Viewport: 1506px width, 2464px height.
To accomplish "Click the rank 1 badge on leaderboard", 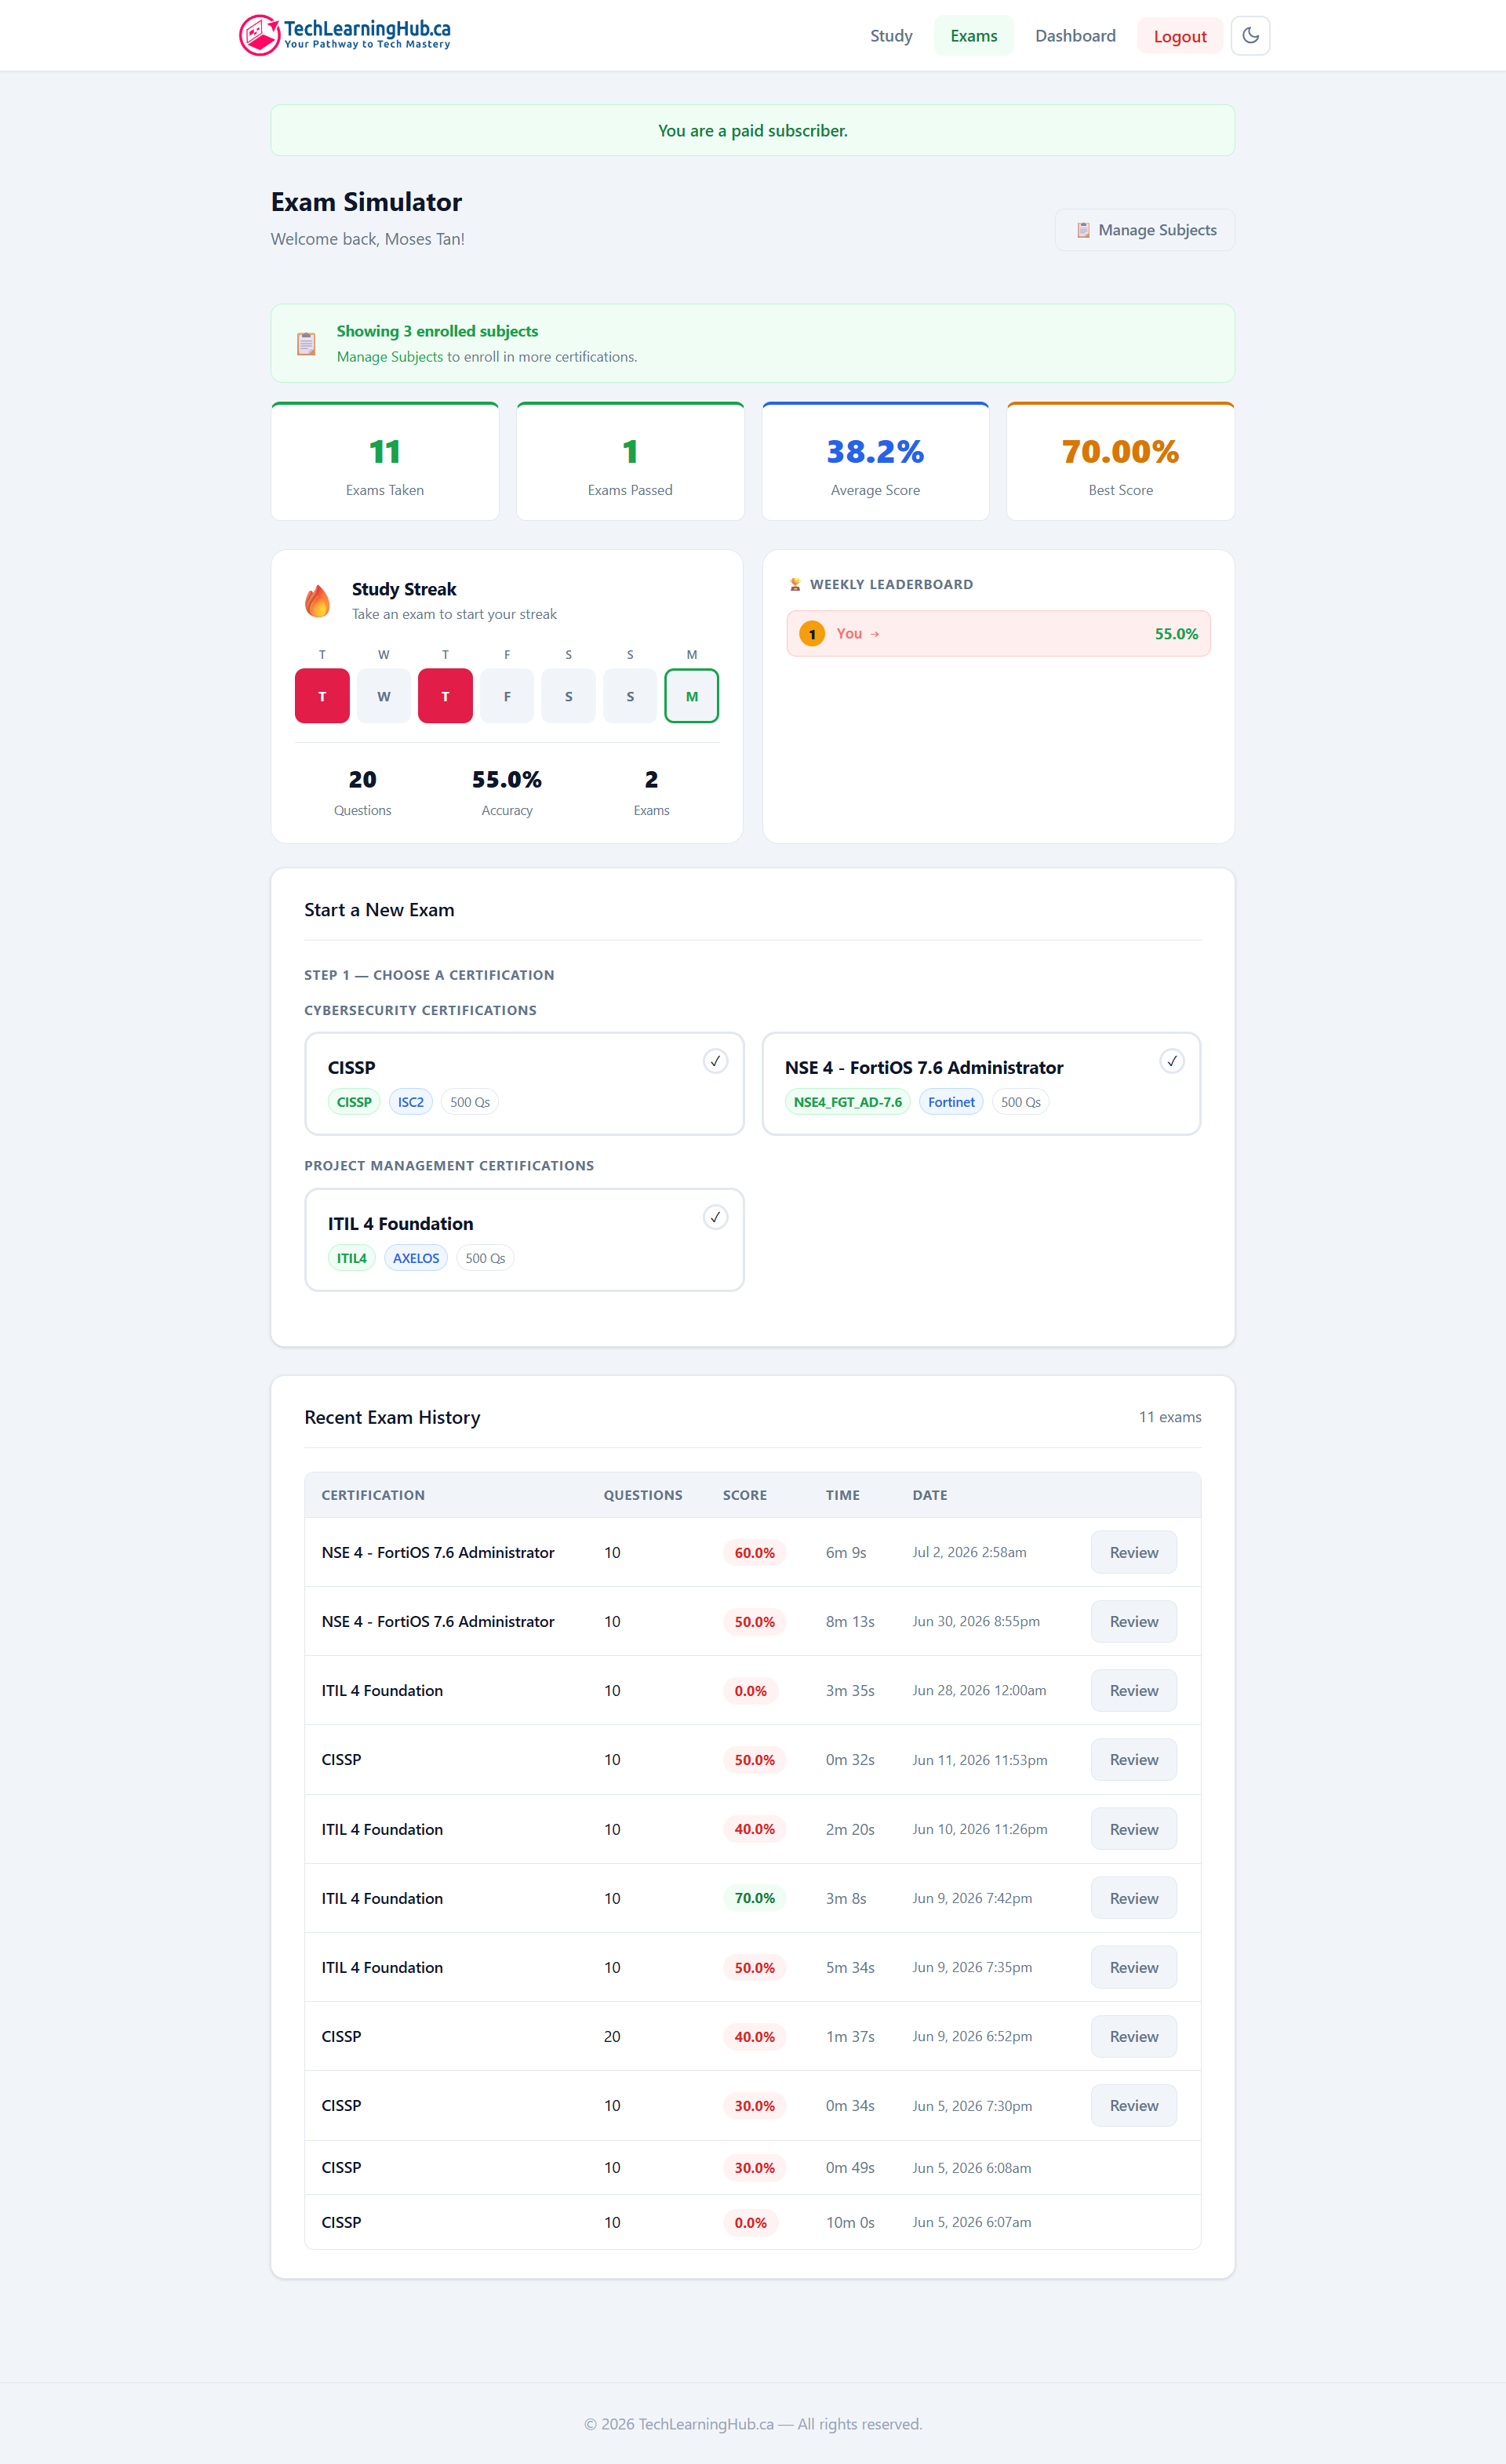I will point(812,634).
